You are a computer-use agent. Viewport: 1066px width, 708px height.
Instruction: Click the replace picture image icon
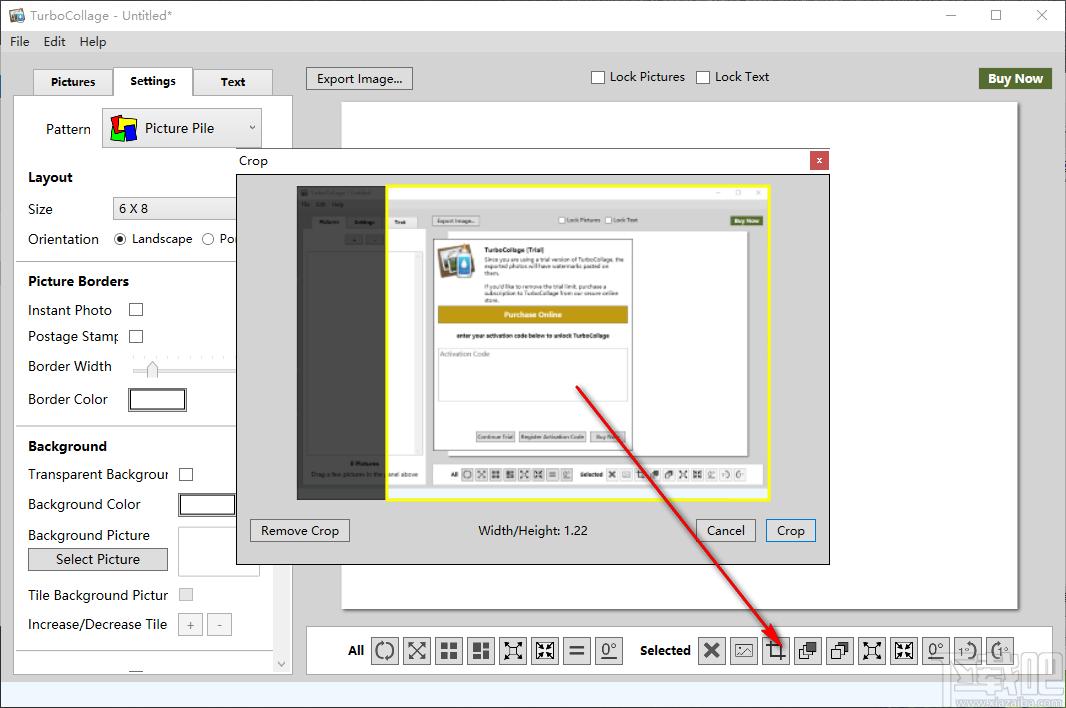click(744, 651)
